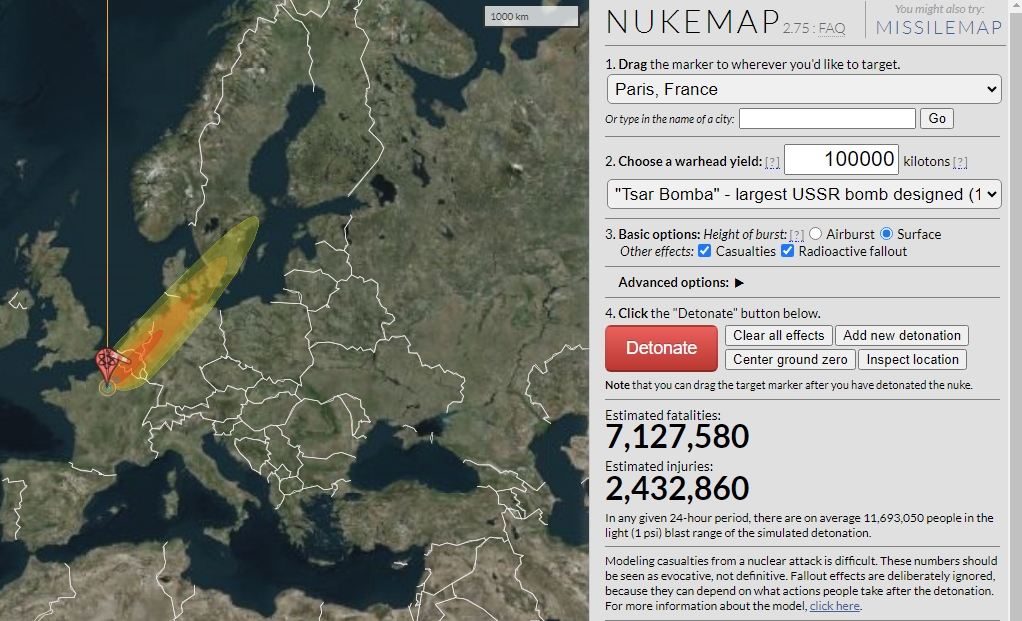Toggle the Casualties checkbox

705,251
